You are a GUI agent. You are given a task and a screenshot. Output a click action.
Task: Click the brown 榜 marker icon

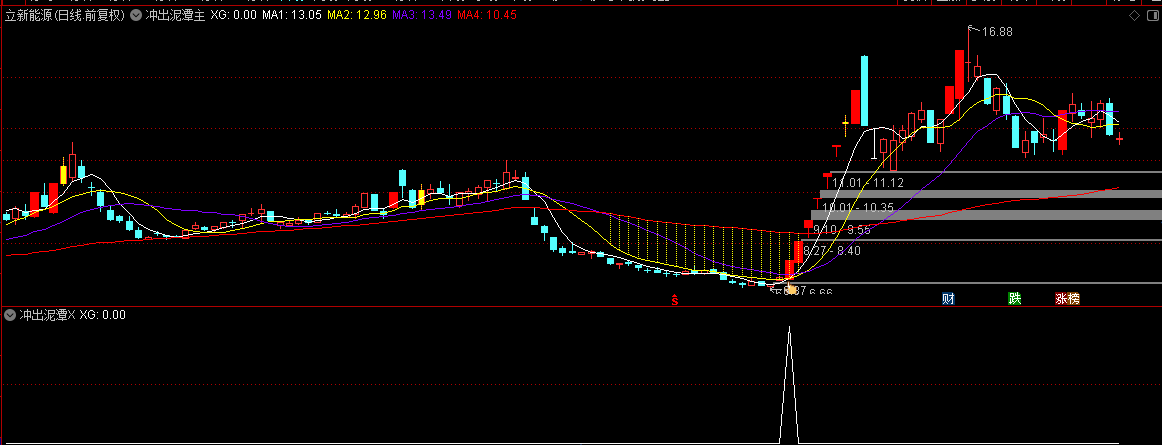(x=1074, y=299)
